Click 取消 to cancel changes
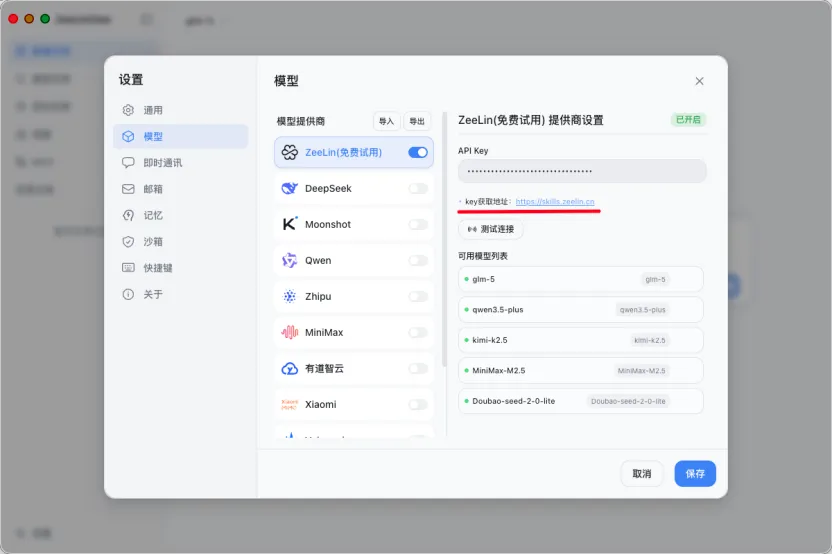This screenshot has width=832, height=554. pos(642,473)
